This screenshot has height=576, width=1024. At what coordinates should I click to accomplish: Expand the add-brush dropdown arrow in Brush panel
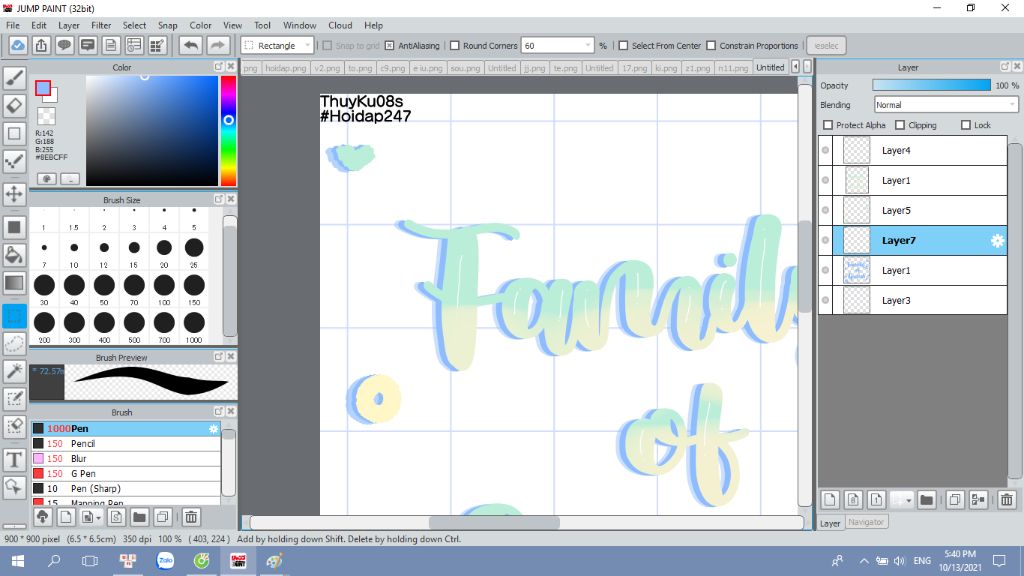tap(98, 518)
